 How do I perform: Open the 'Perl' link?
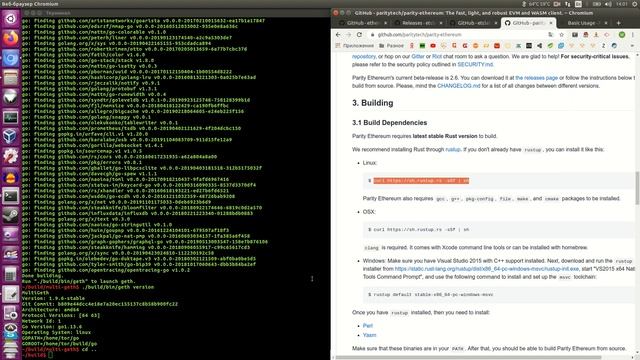click(x=367, y=326)
